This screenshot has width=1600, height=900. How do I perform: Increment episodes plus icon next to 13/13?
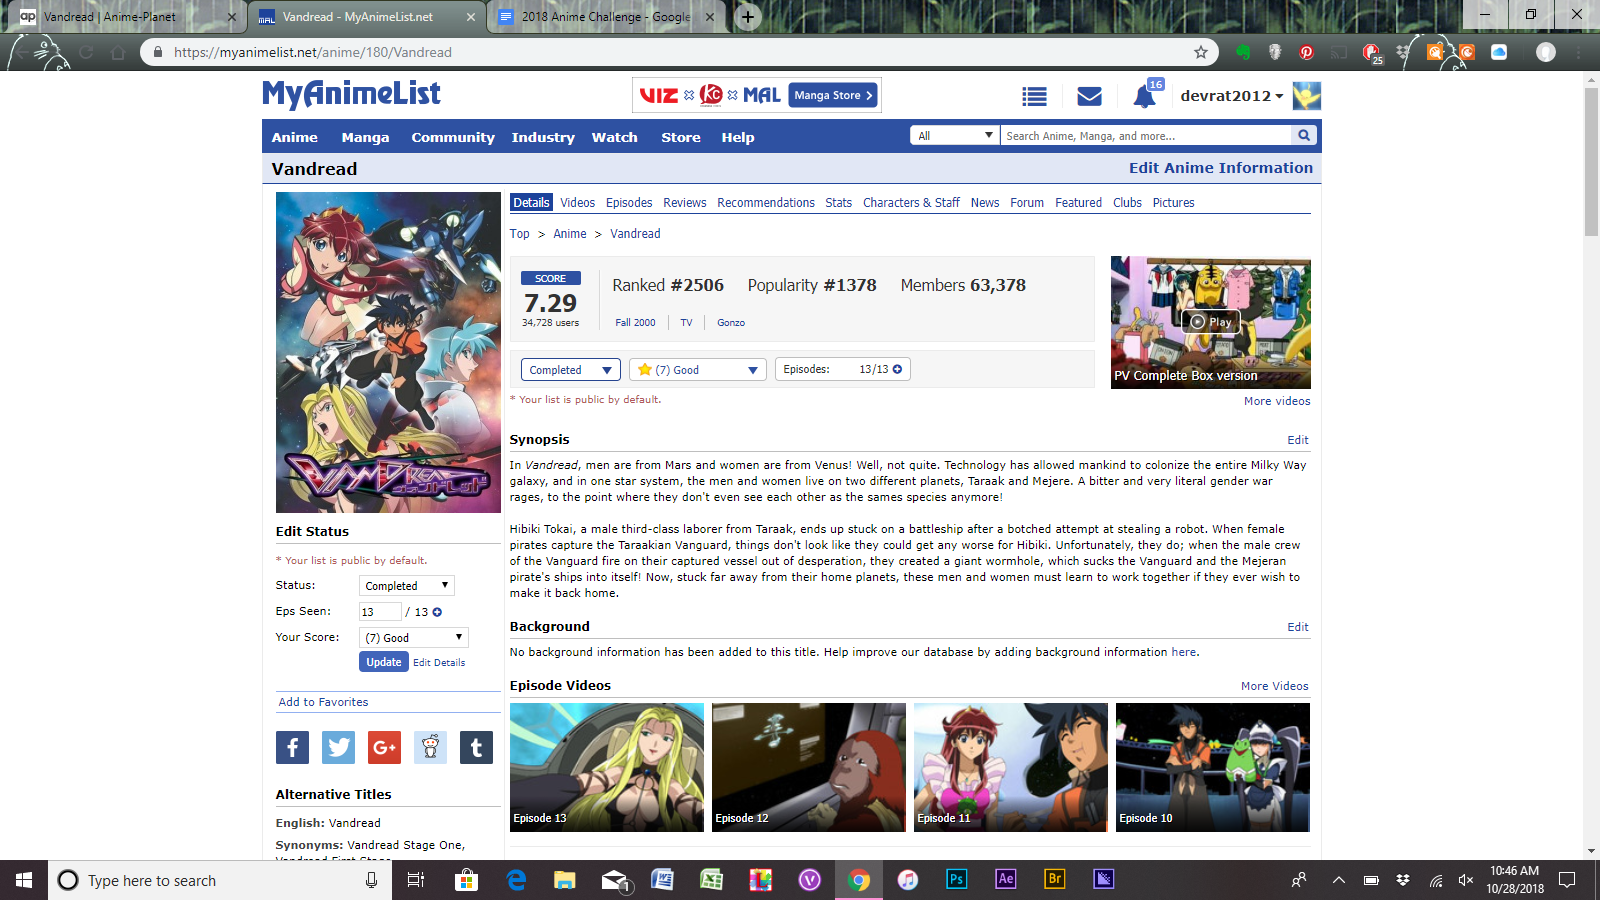click(897, 369)
